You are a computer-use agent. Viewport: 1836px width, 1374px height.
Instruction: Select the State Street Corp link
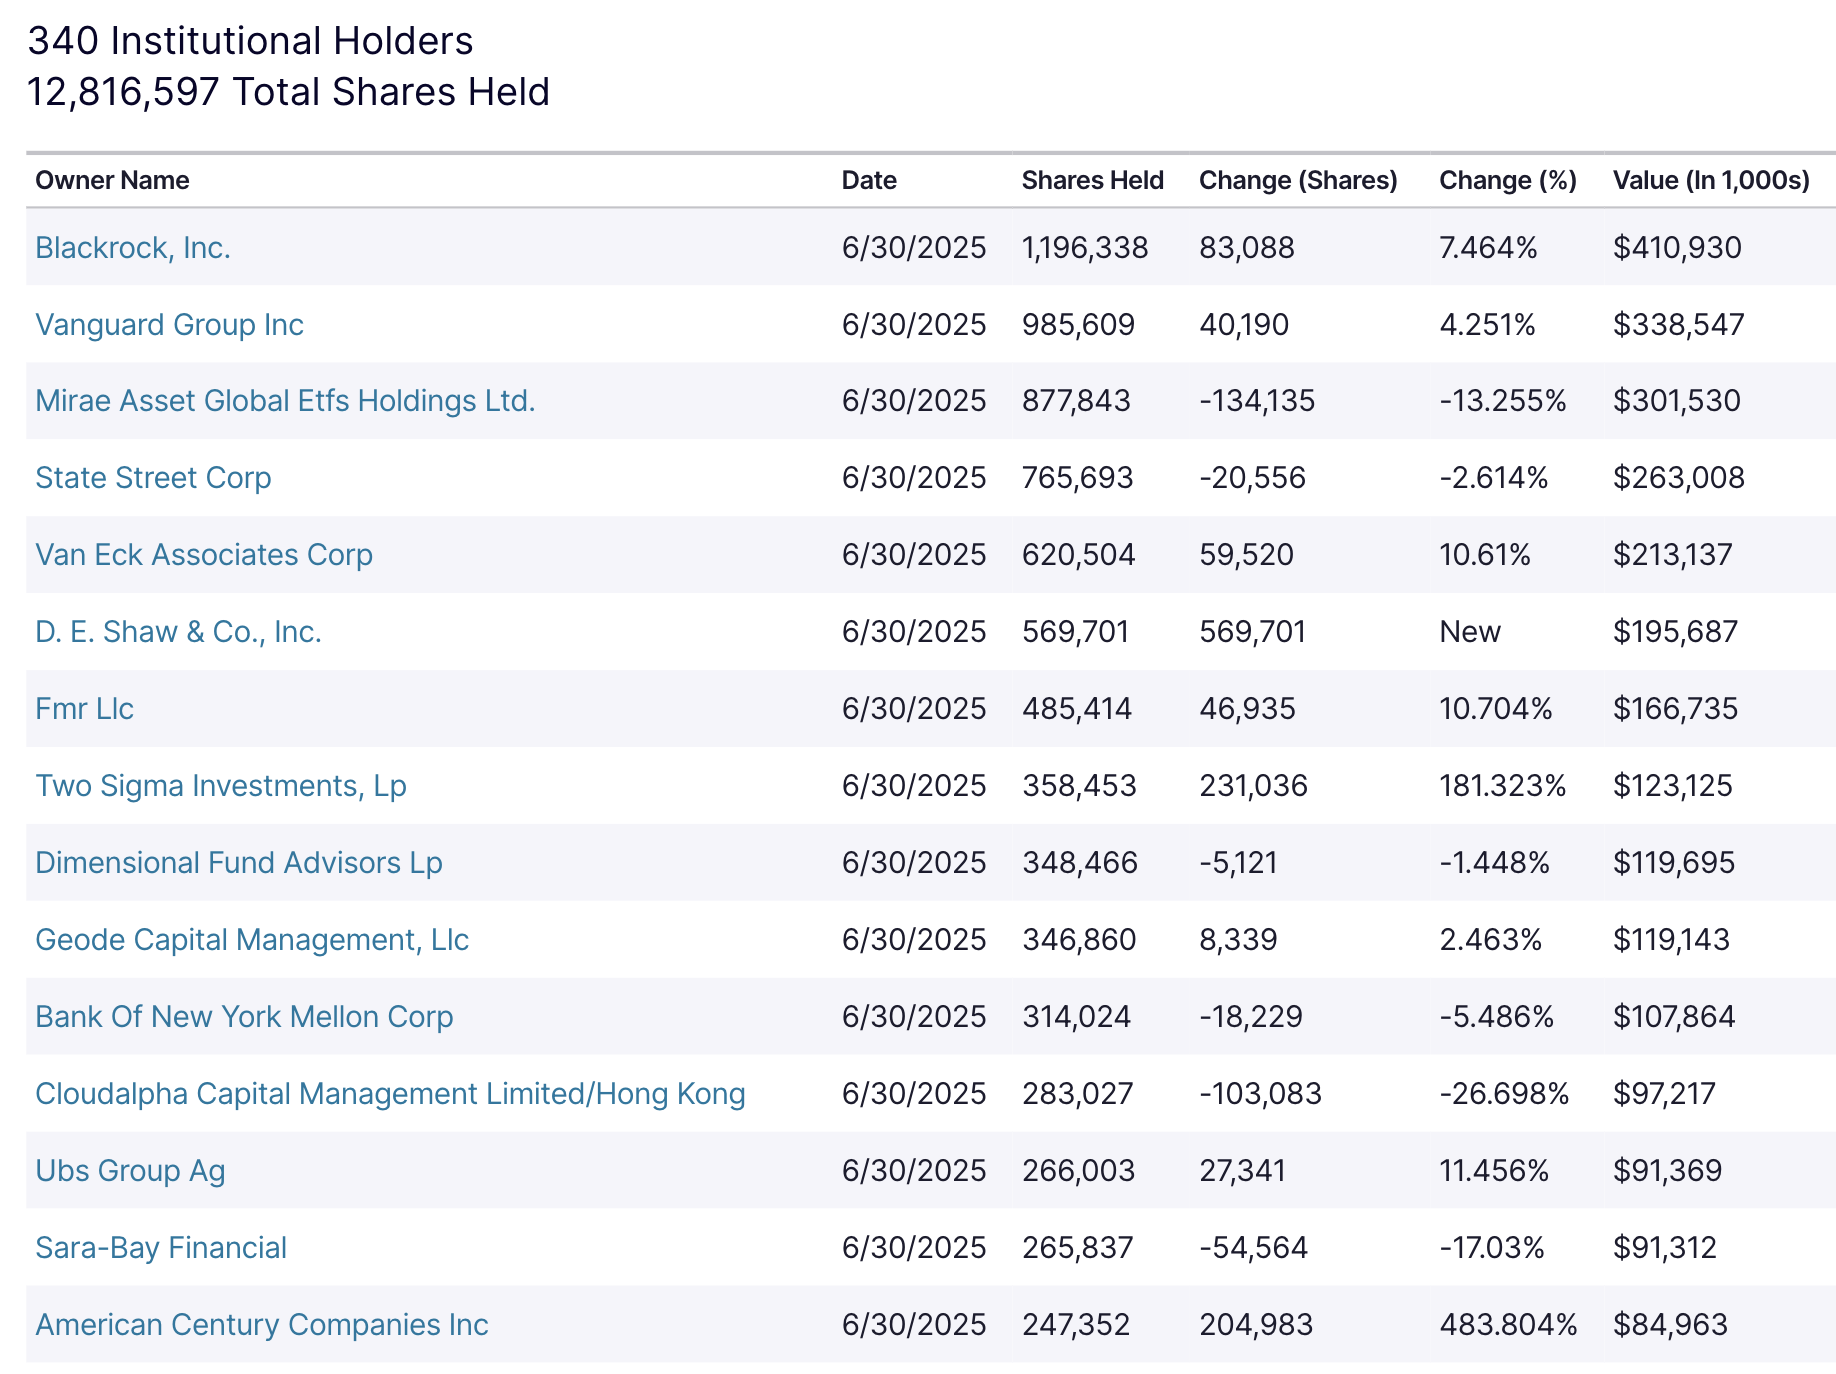pyautogui.click(x=153, y=478)
